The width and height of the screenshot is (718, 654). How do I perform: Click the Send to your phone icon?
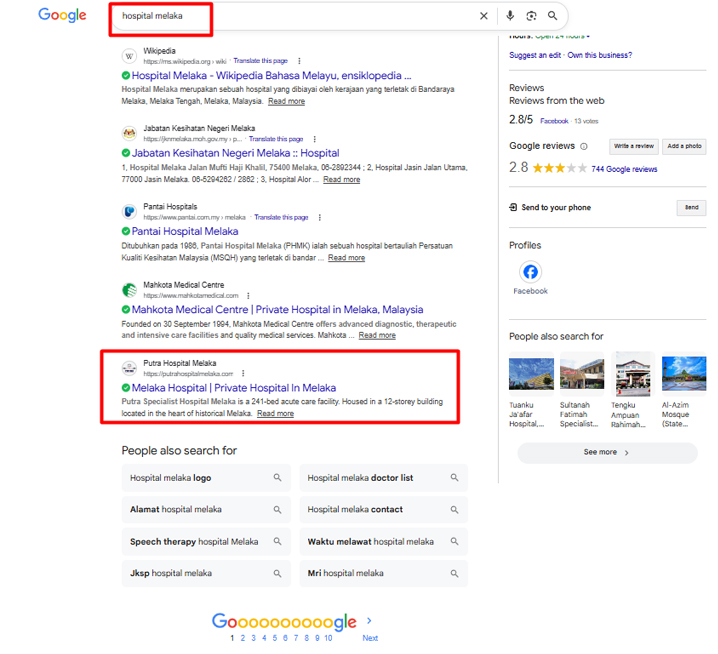tap(513, 207)
